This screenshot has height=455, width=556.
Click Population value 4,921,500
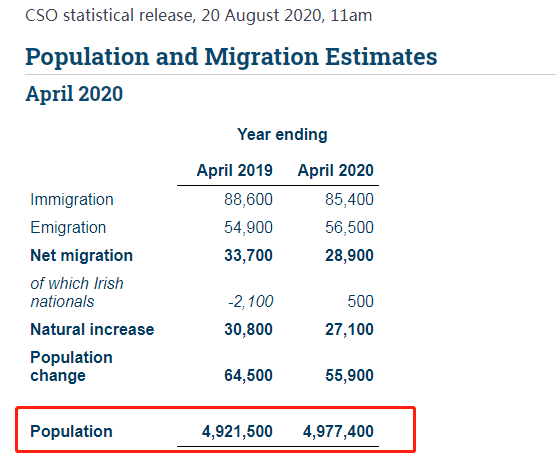237,432
